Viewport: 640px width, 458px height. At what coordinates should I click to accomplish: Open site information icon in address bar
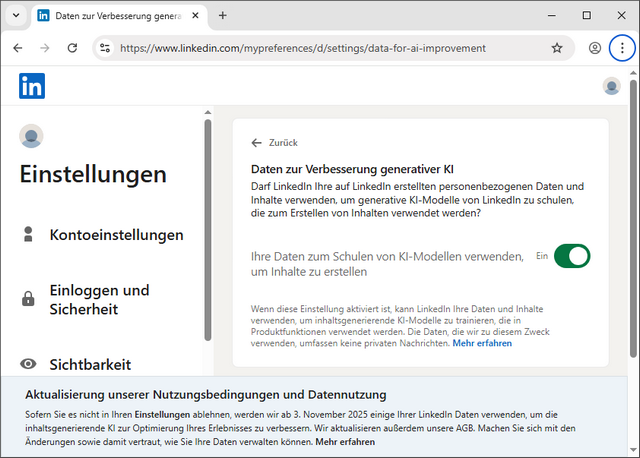[105, 48]
